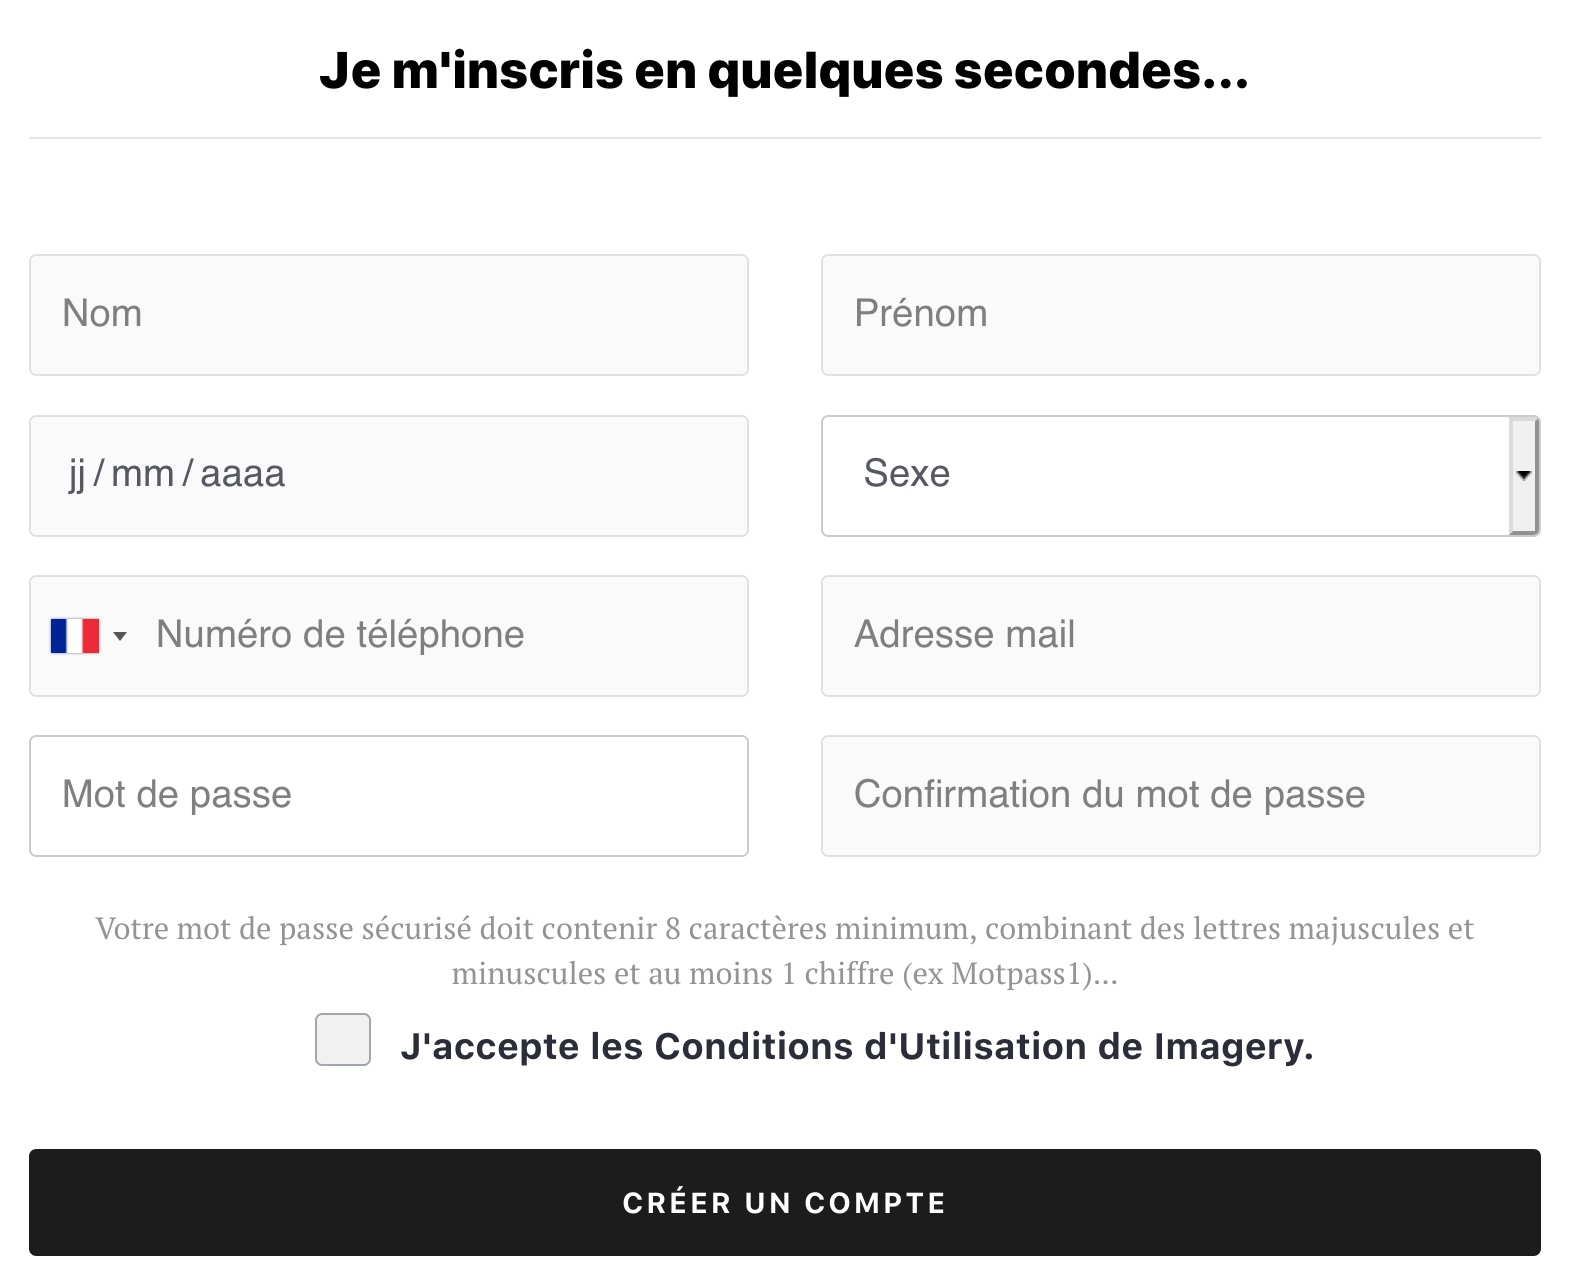Focus the Nom input field
Viewport: 1588px width, 1276px height.
tap(389, 315)
